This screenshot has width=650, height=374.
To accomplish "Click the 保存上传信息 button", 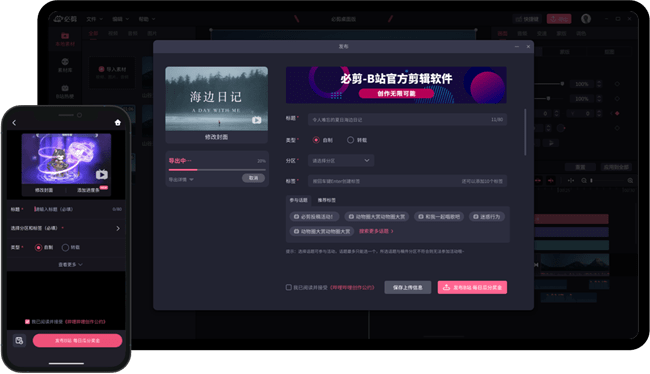I will pos(407,287).
